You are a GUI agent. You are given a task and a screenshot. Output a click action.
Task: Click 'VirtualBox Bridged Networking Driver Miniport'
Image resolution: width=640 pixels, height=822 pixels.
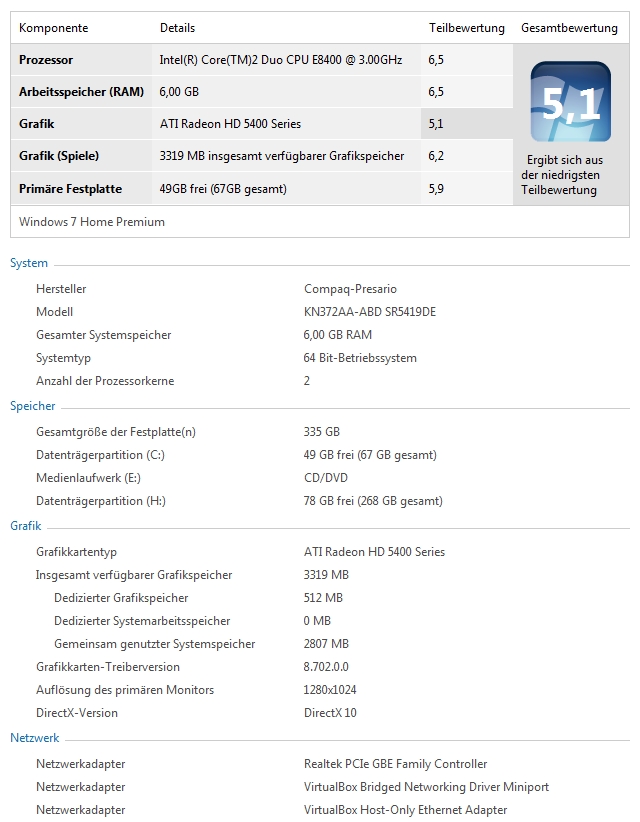point(426,787)
